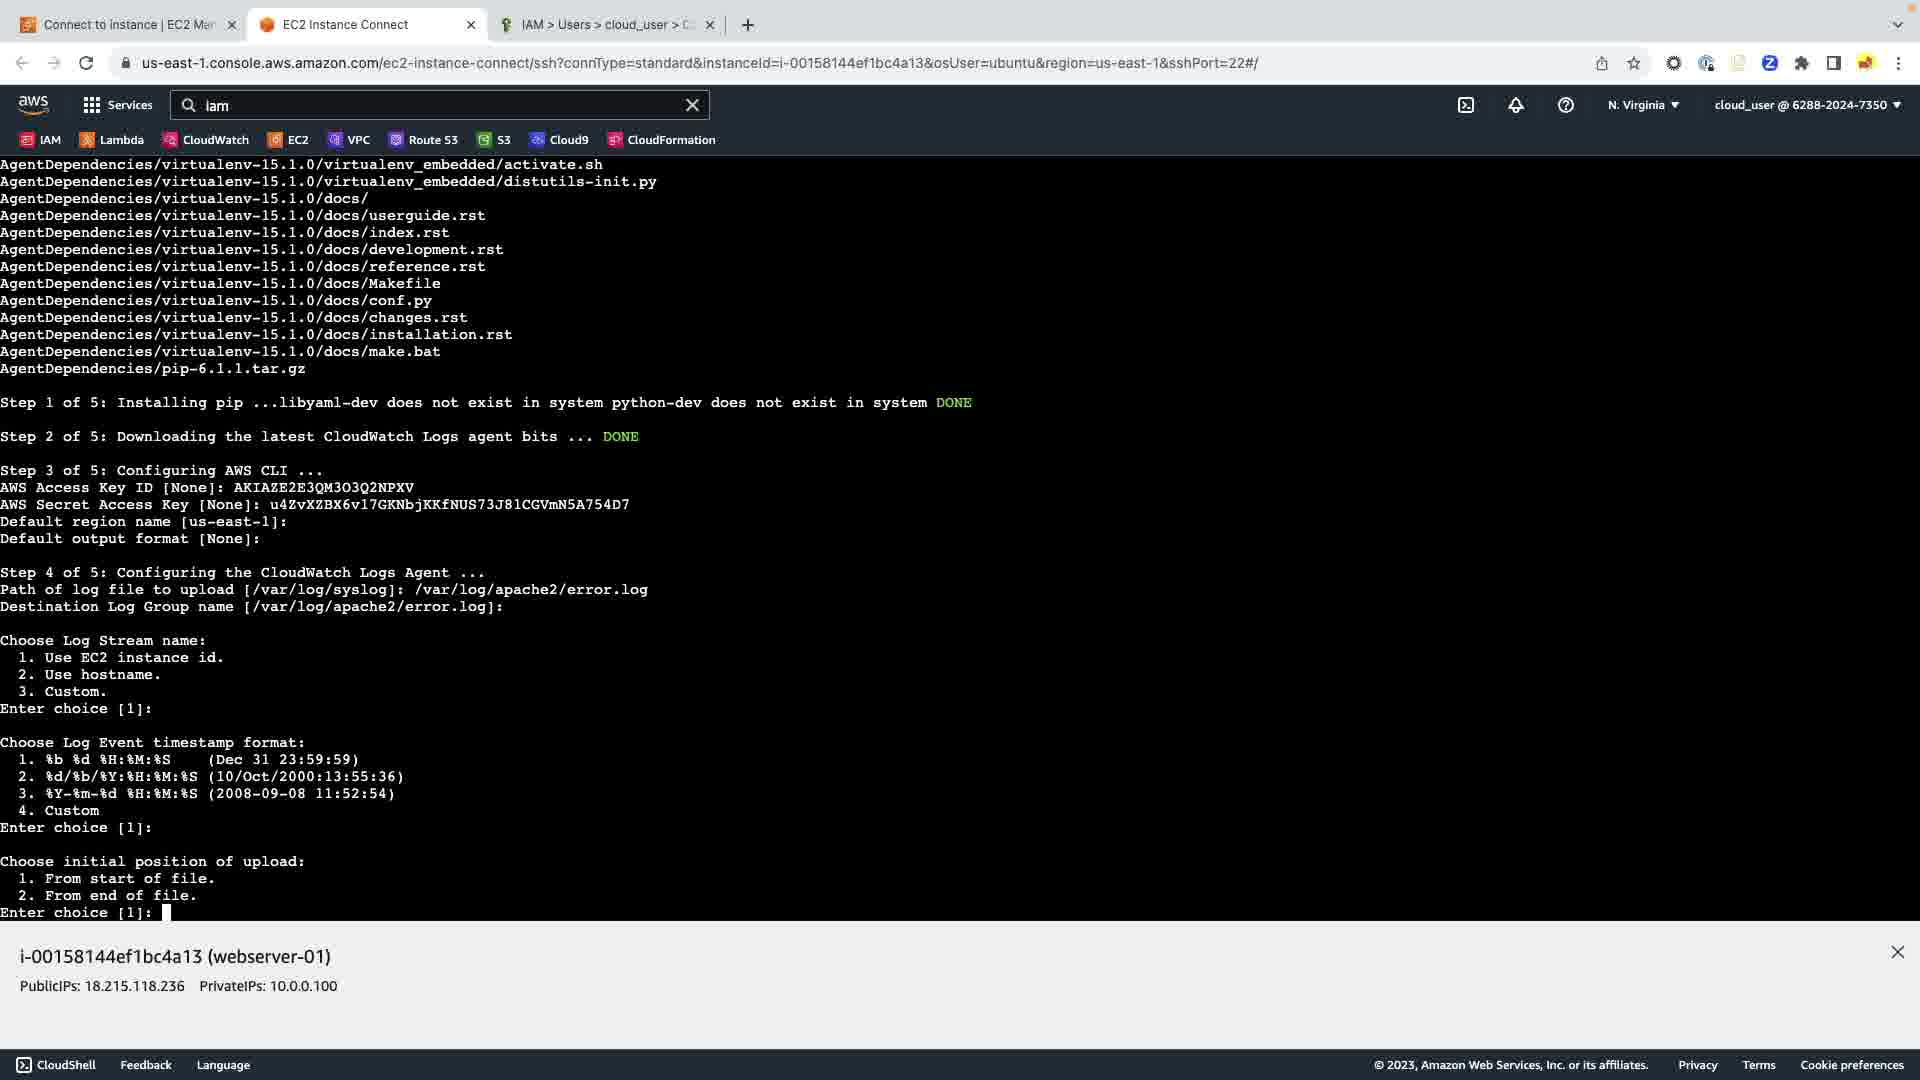Open the notifications bell icon
This screenshot has height=1080, width=1920.
(1516, 105)
